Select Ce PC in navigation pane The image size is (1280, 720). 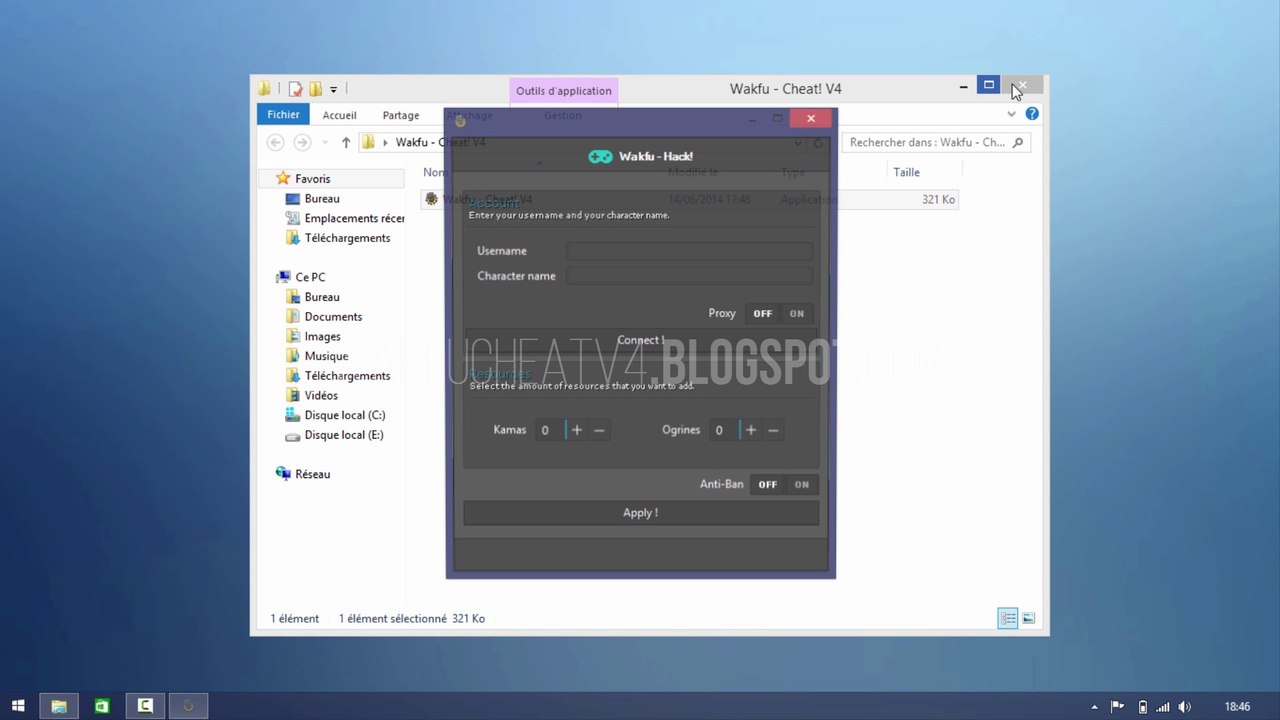(309, 277)
